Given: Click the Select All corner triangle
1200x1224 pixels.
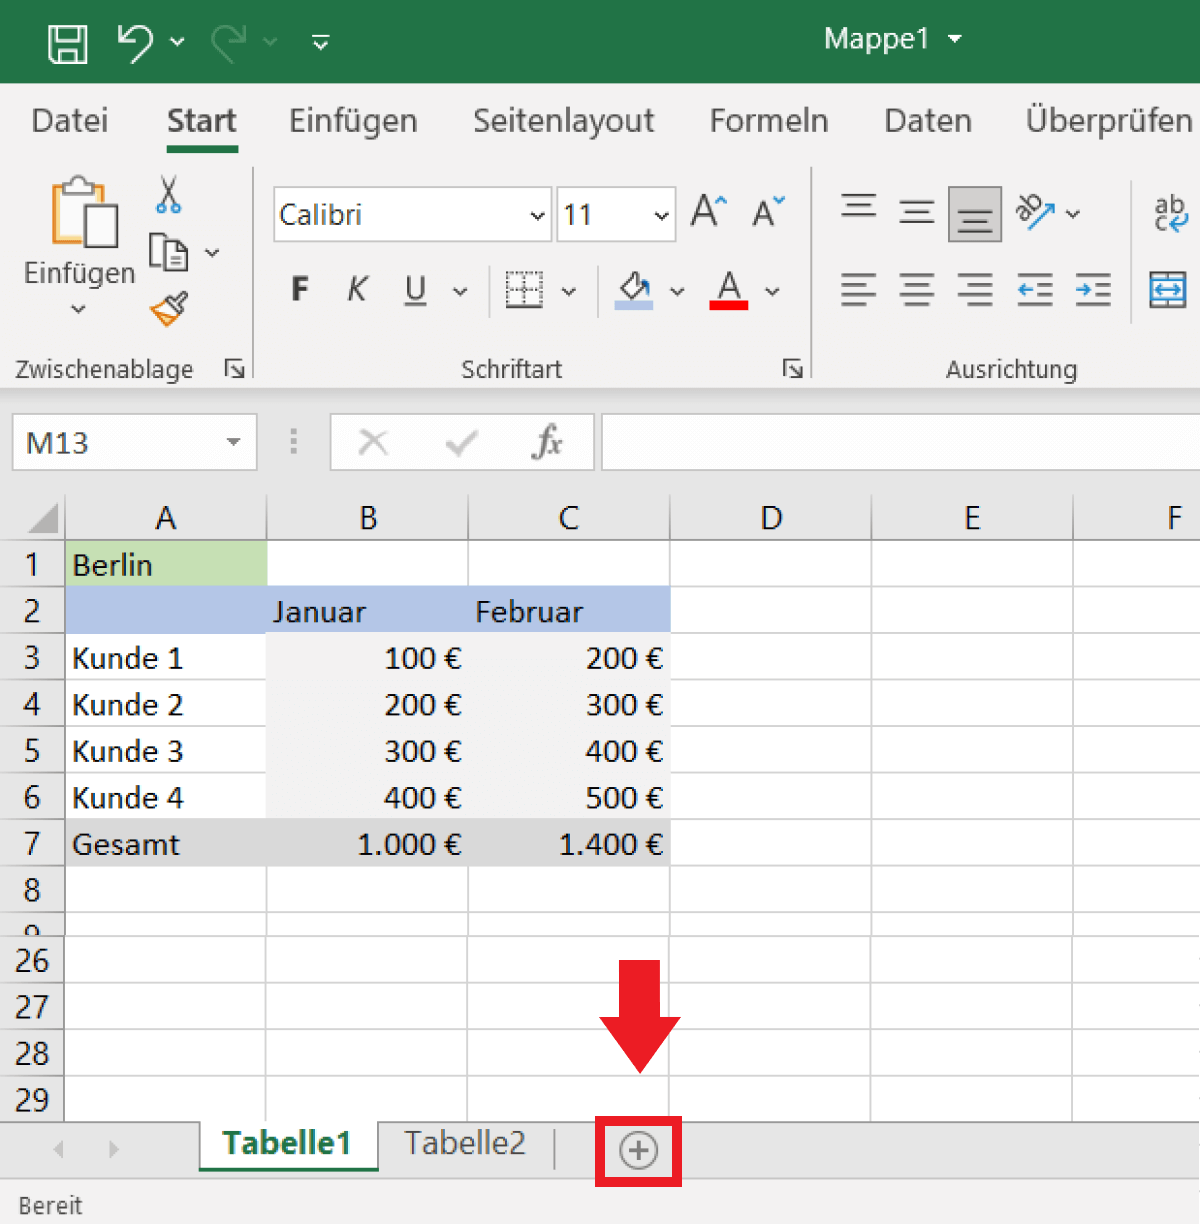Looking at the screenshot, I should pos(41,518).
